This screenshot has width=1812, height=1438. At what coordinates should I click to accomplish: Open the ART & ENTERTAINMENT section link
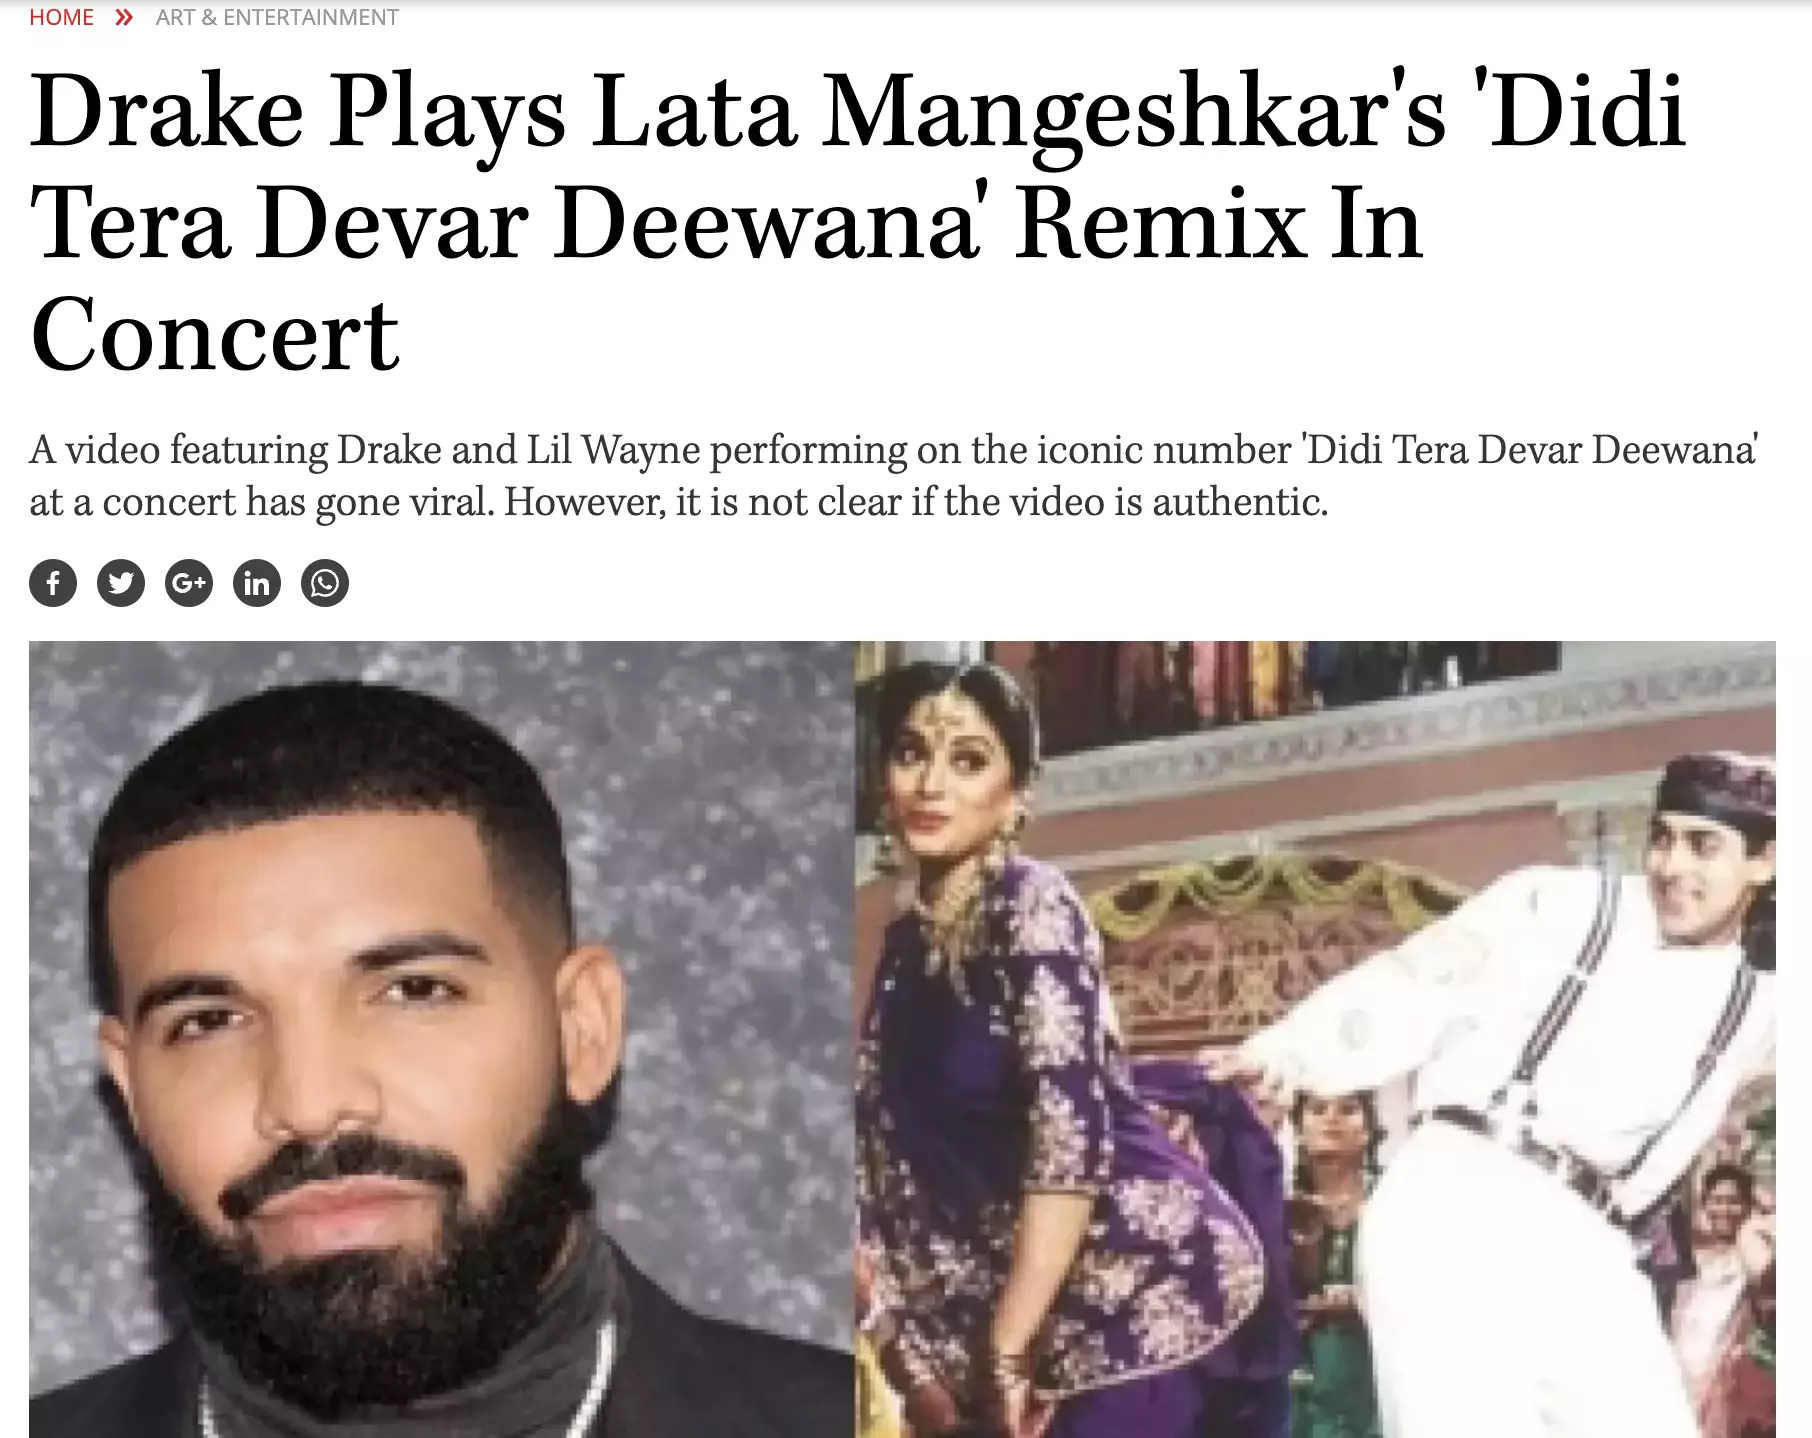[x=277, y=18]
